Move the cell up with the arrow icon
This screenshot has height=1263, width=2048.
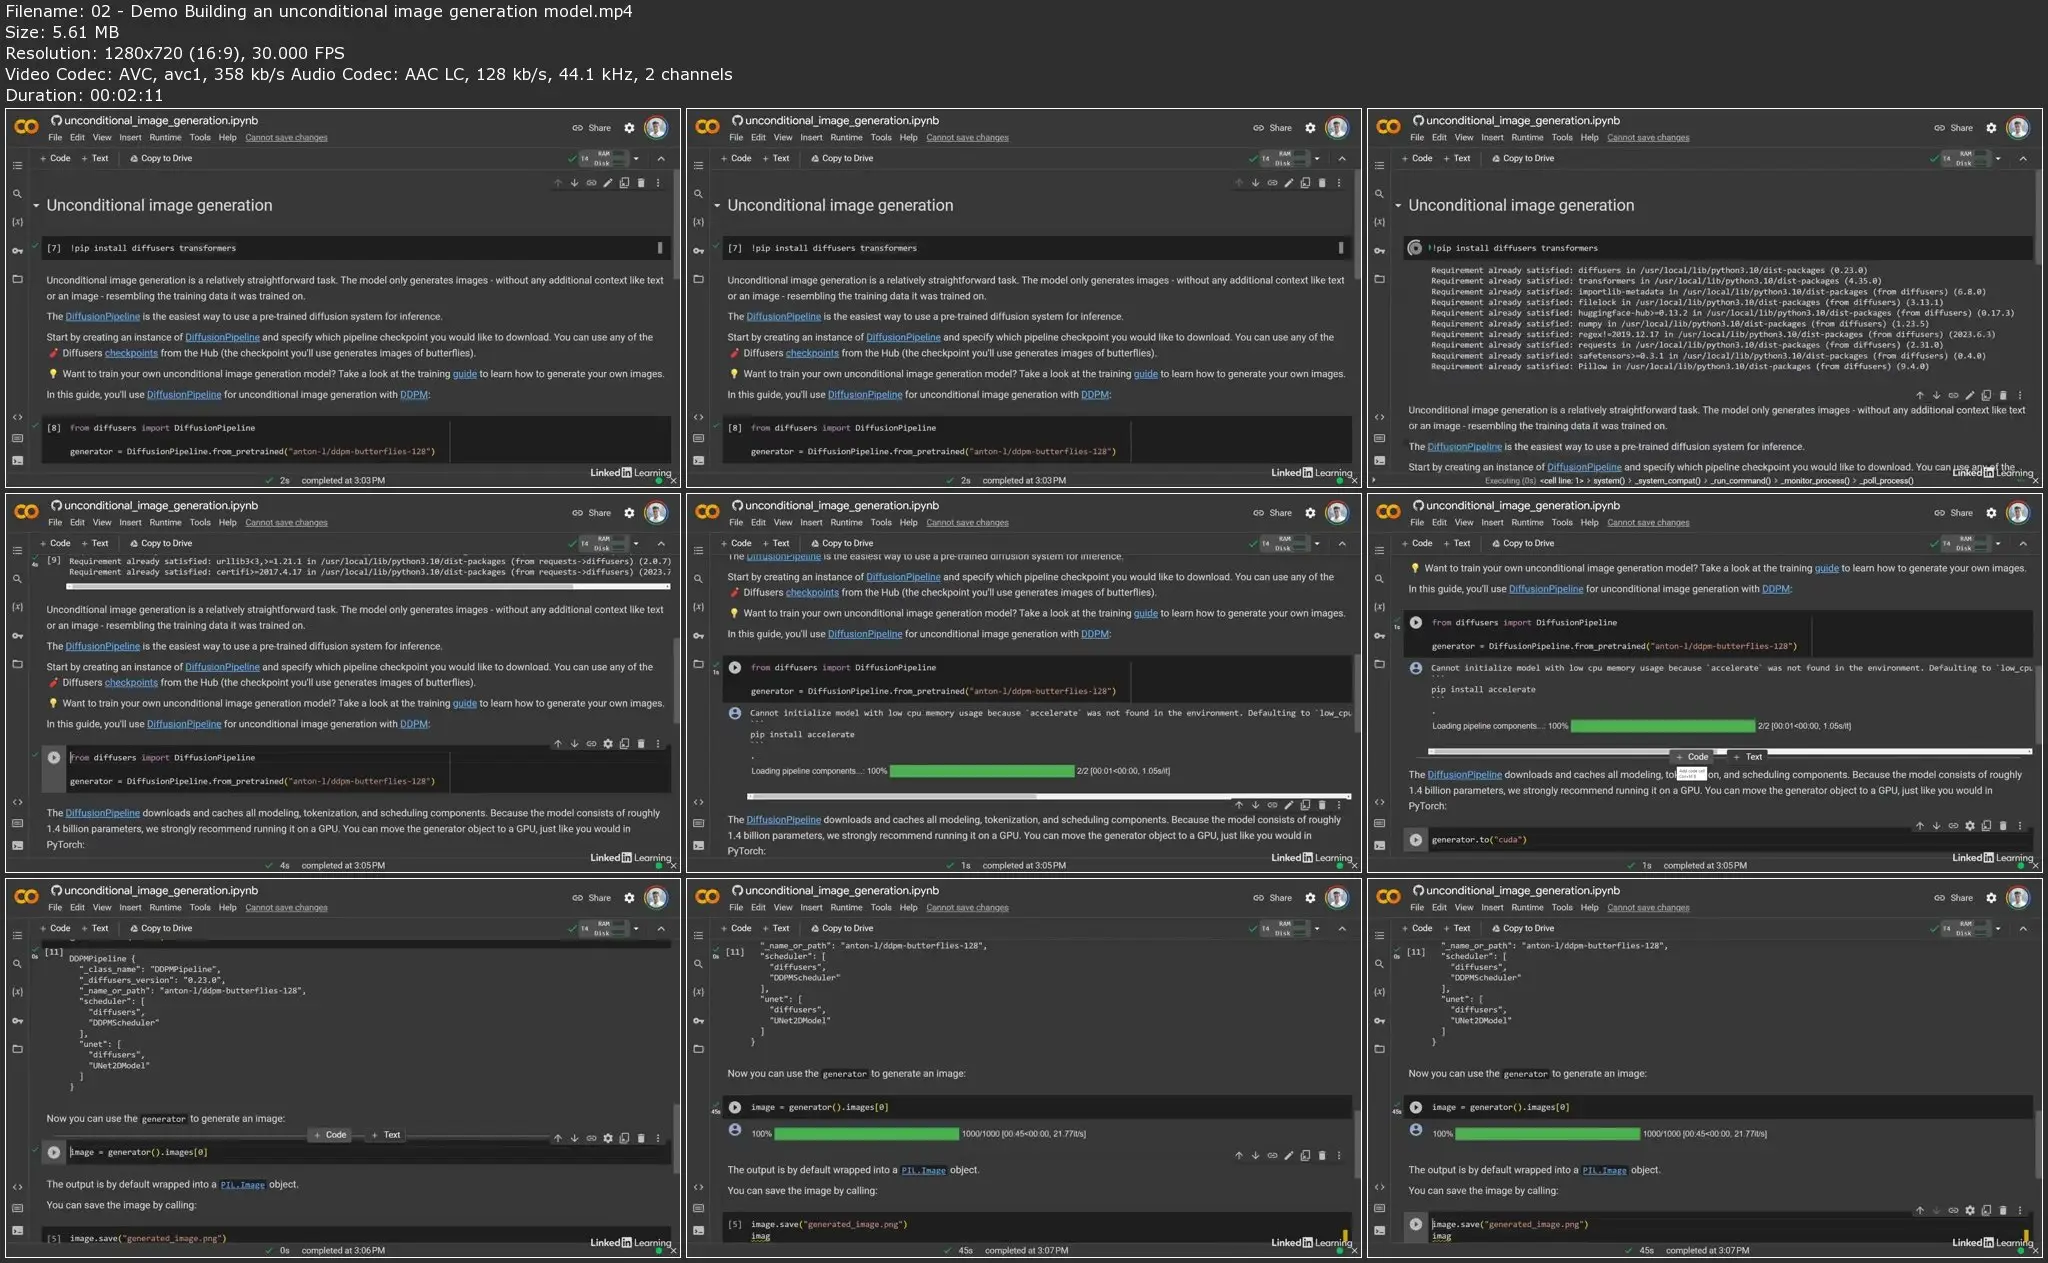[x=558, y=183]
